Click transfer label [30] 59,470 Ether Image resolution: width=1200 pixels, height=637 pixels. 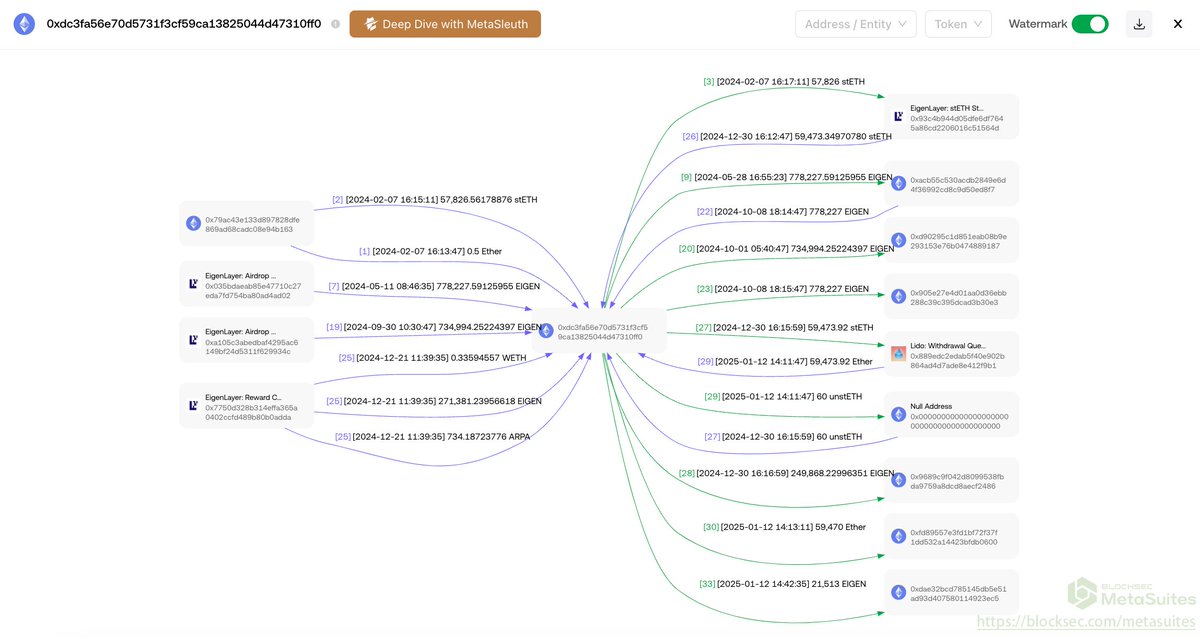click(x=784, y=526)
